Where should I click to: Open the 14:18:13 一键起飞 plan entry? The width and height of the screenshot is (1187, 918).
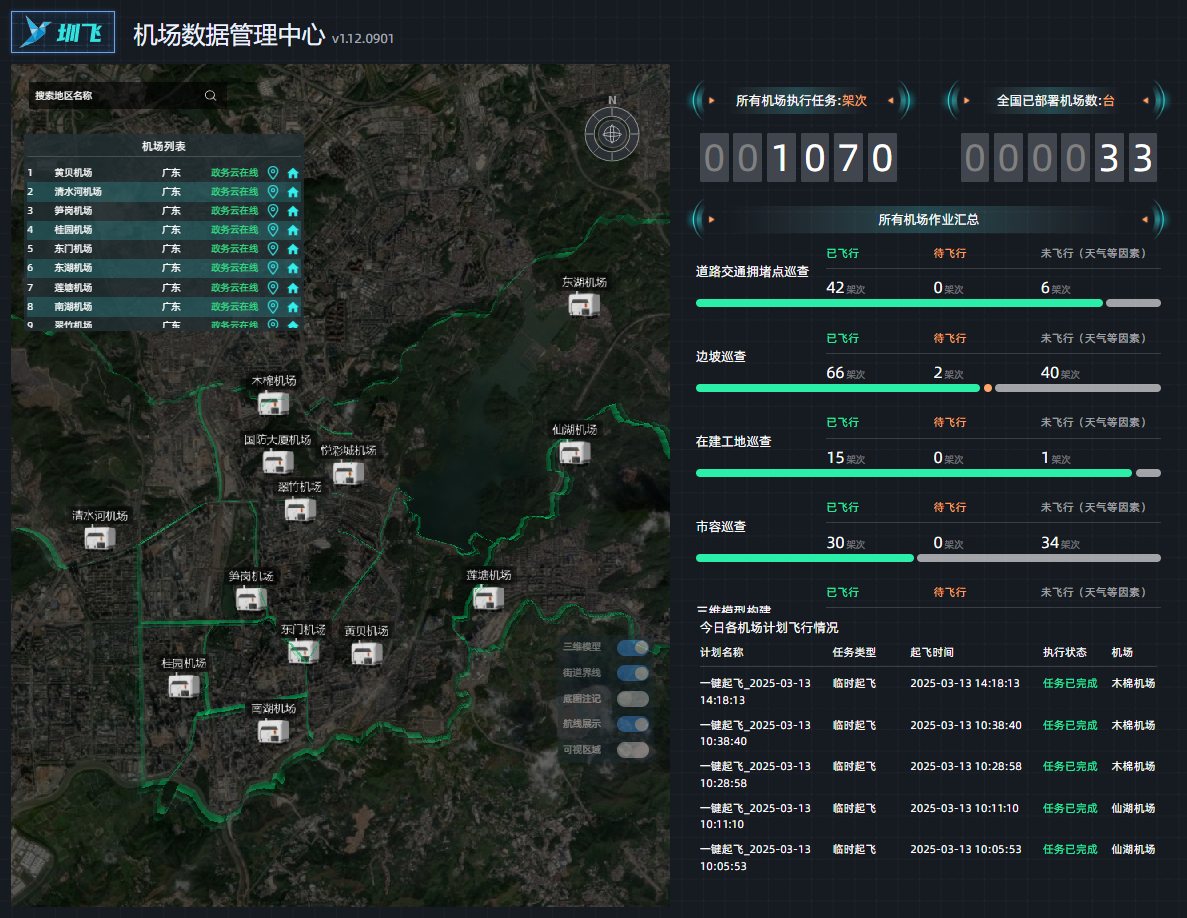click(x=755, y=691)
